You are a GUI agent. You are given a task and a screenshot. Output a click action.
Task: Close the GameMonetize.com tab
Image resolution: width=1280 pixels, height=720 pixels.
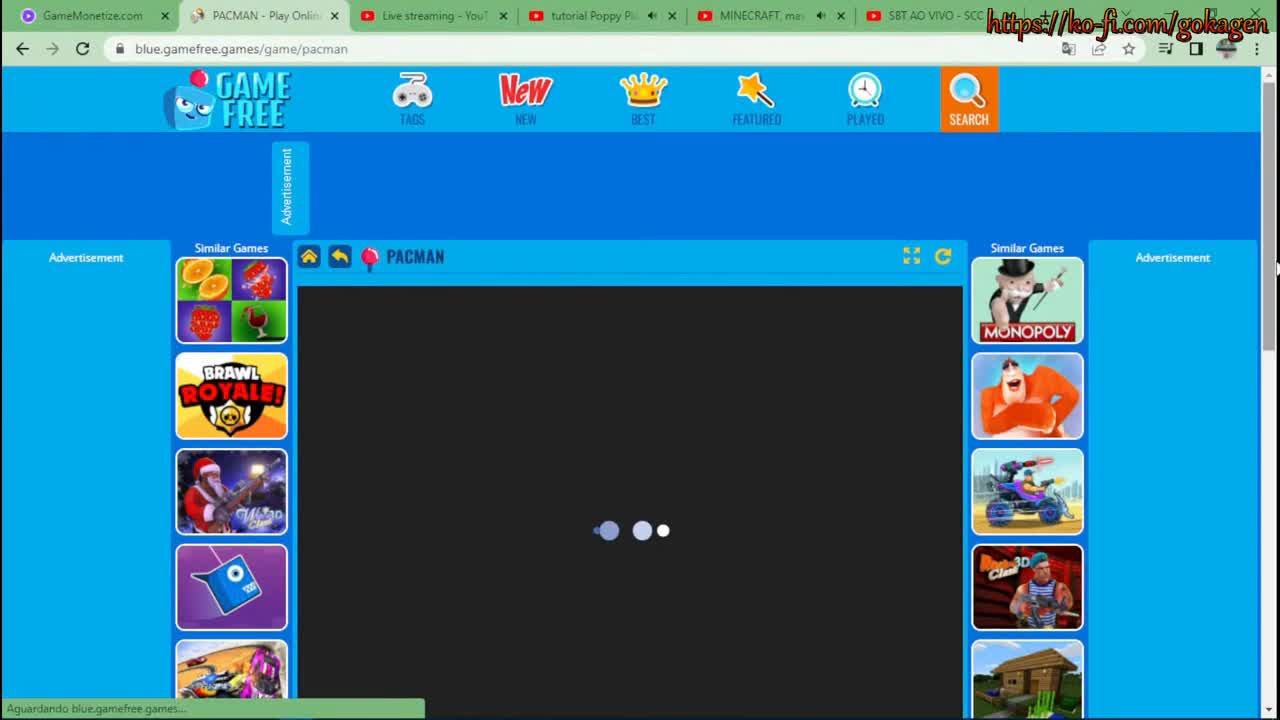tap(165, 16)
